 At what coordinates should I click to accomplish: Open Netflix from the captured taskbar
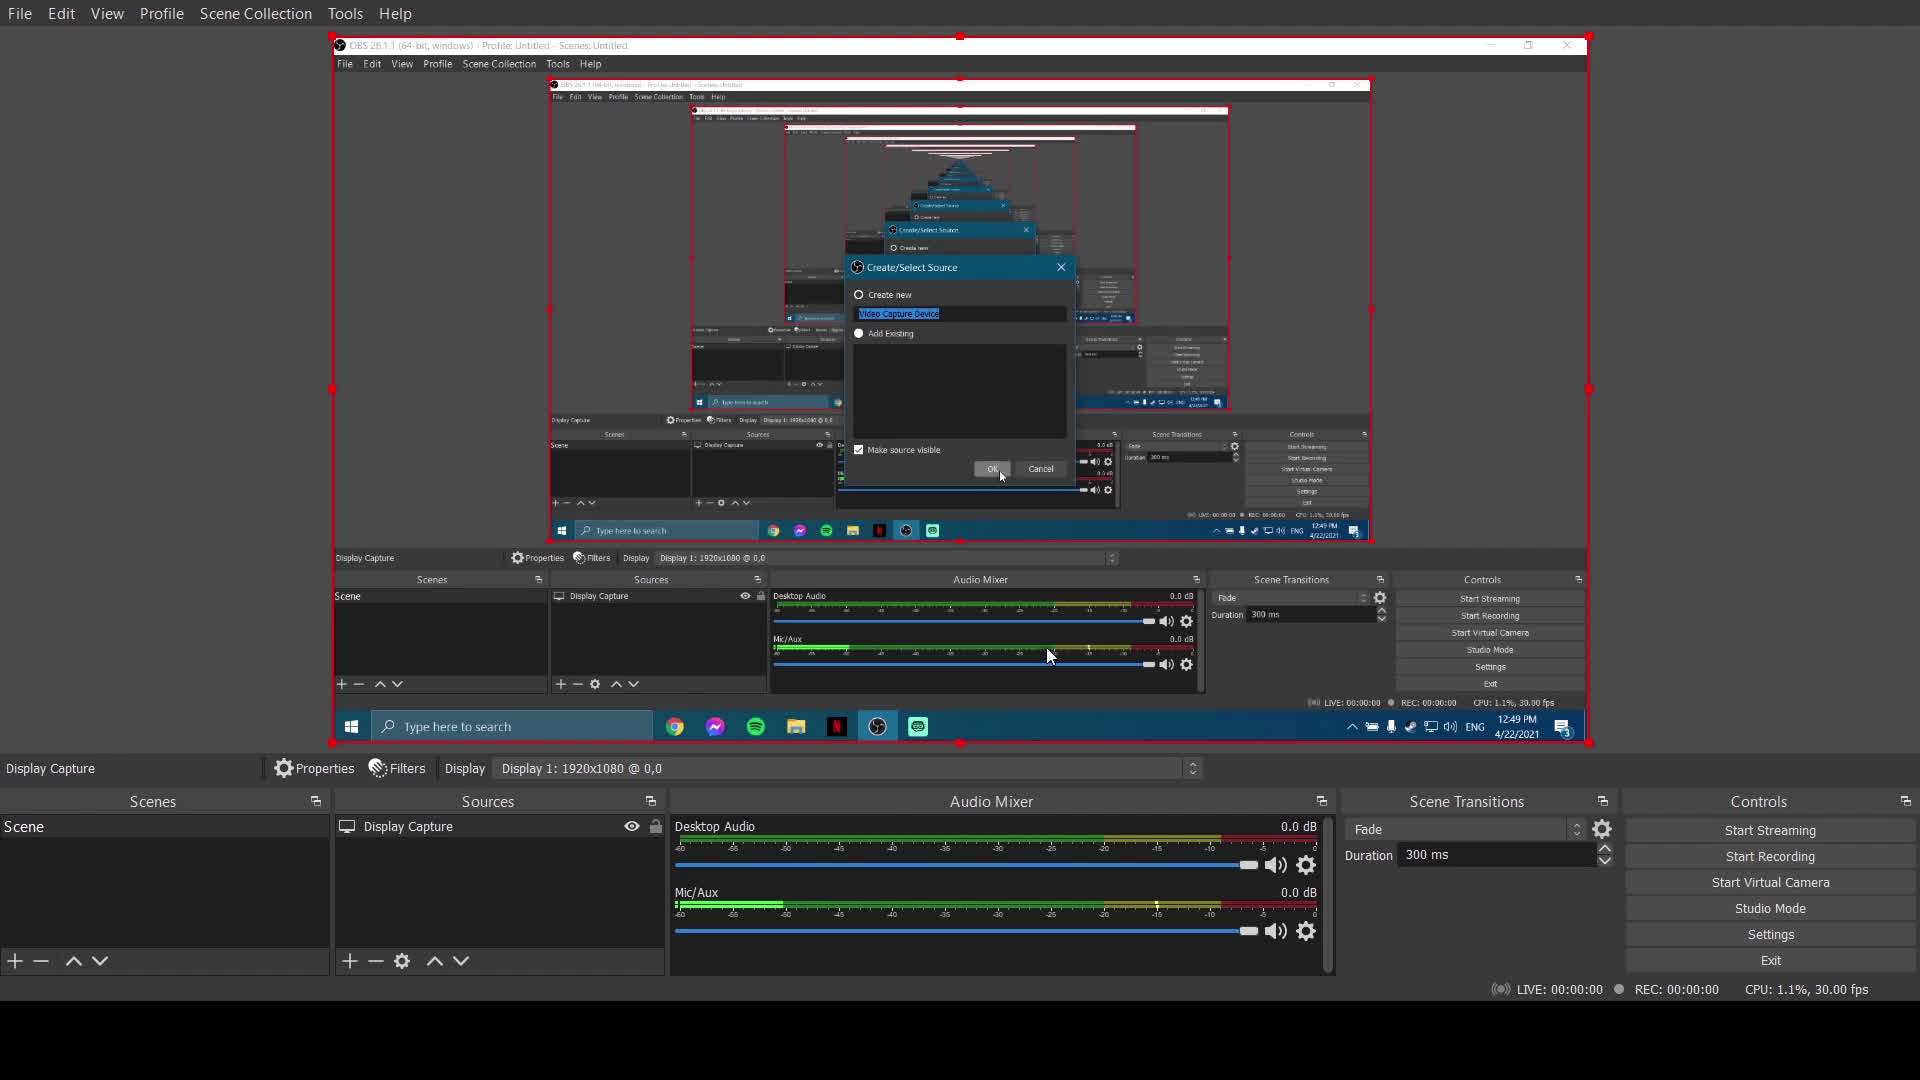tap(837, 727)
